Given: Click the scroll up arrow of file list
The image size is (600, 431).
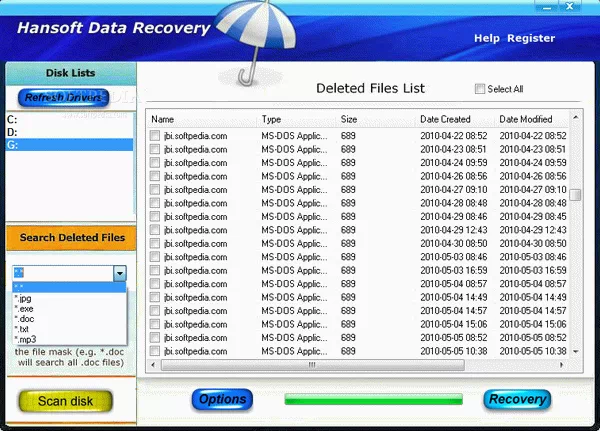Looking at the screenshot, I should click(576, 117).
